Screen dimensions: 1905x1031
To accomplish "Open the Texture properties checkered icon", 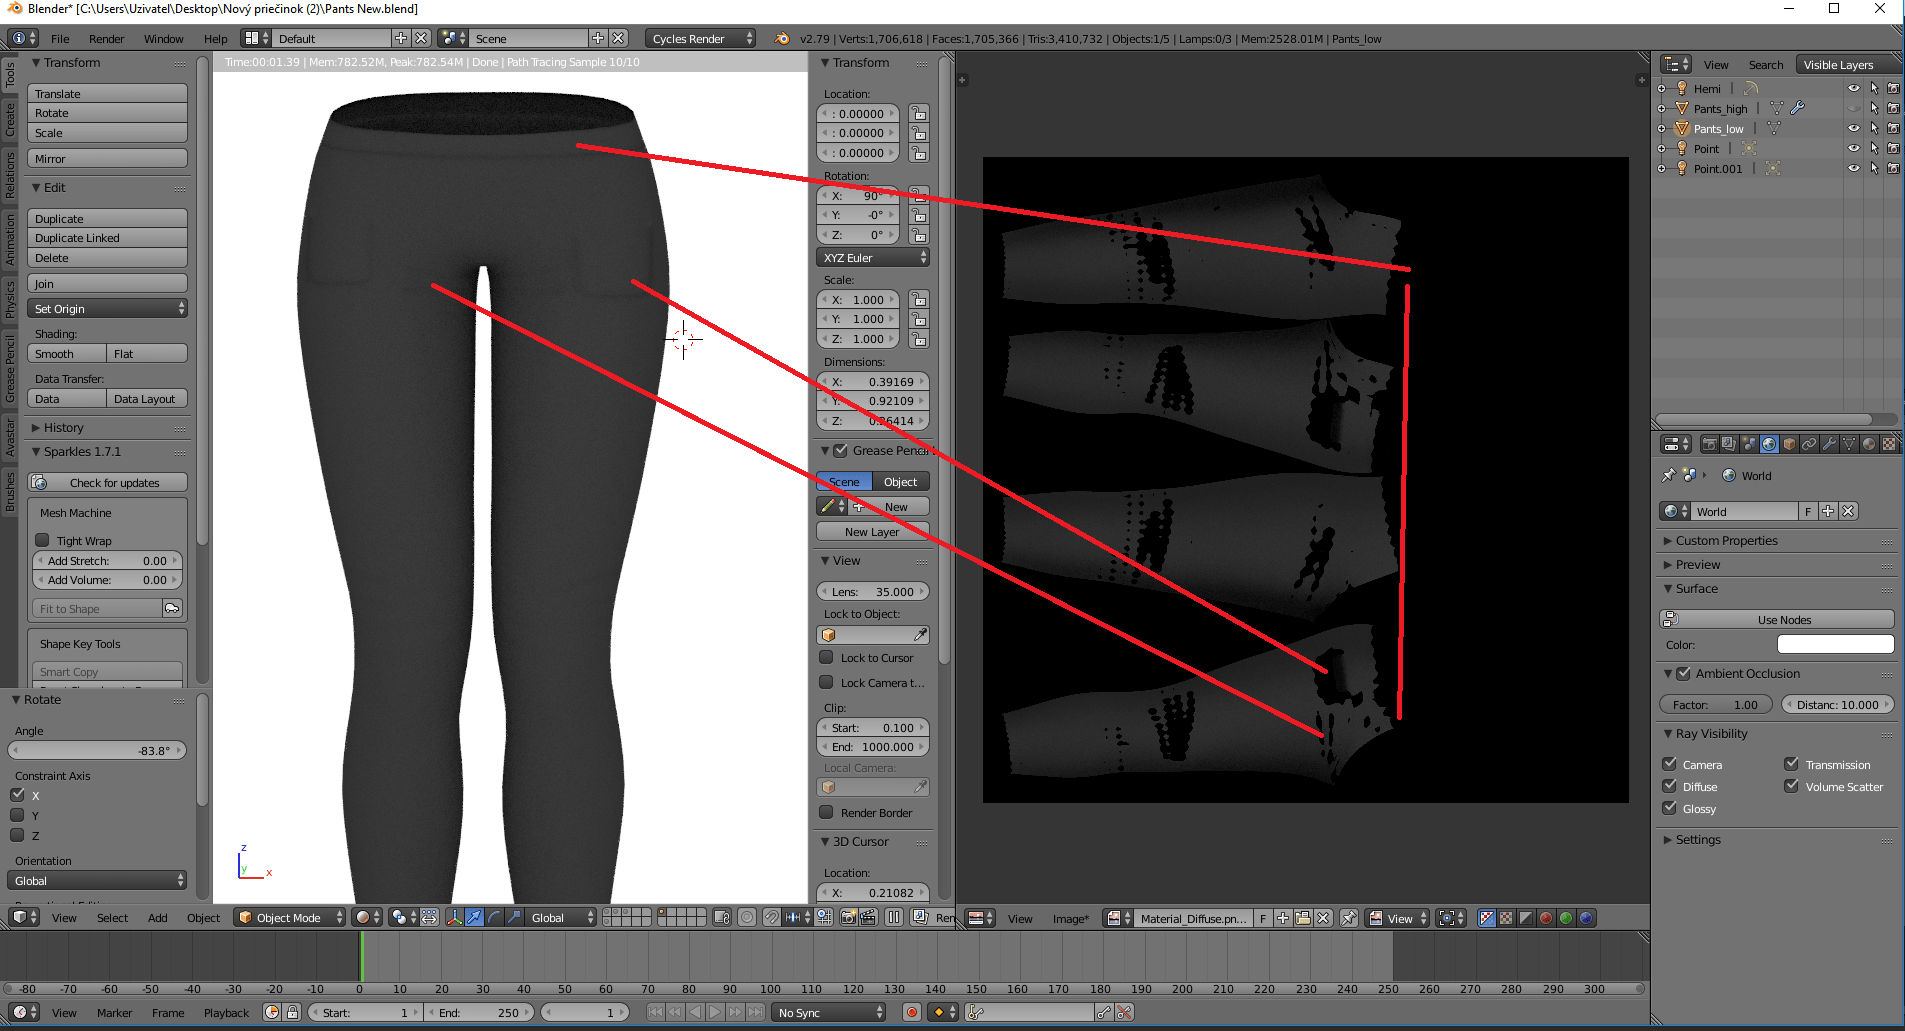I will (1888, 445).
